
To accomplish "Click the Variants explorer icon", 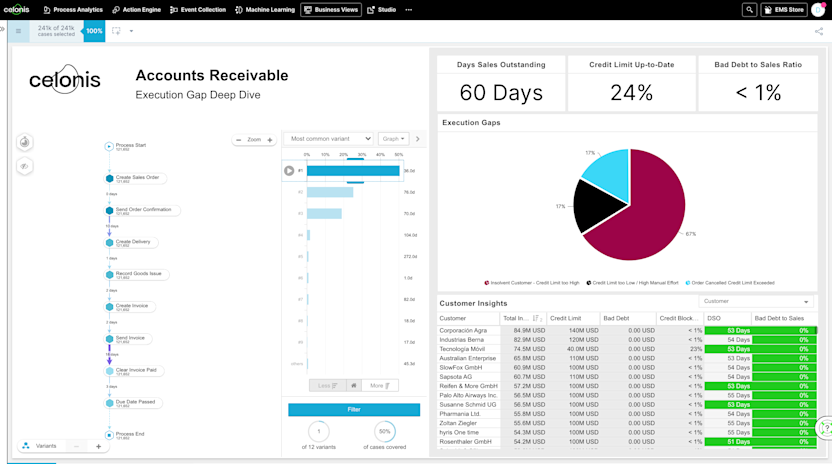I will [26, 446].
